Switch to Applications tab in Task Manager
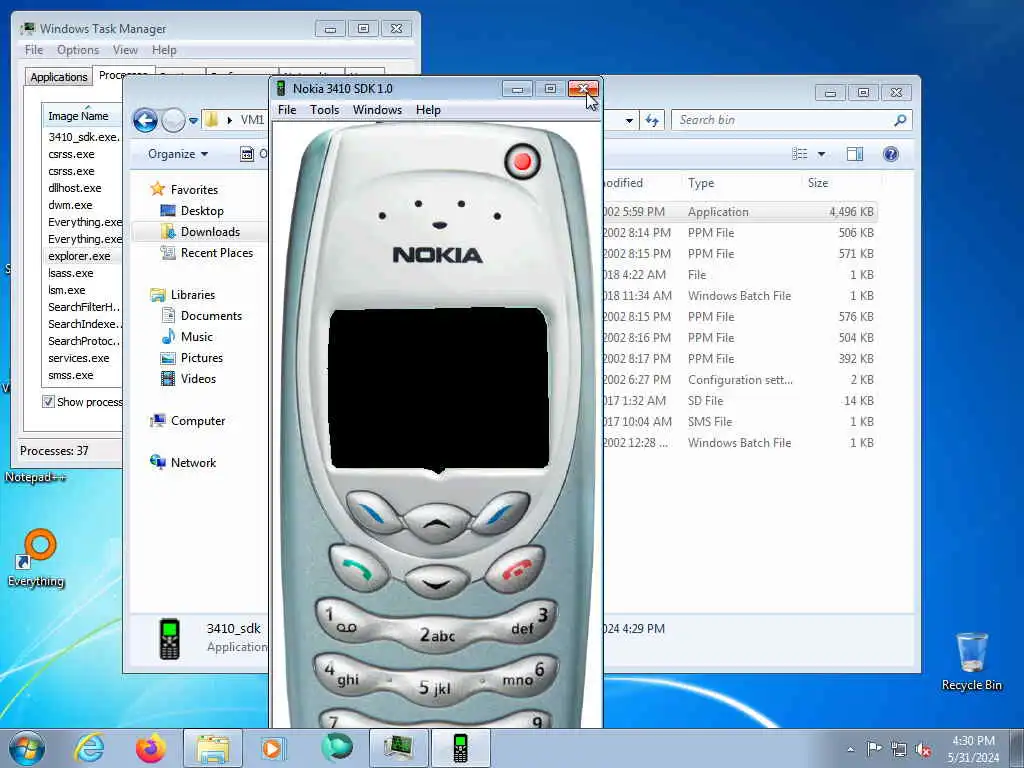 click(x=59, y=77)
